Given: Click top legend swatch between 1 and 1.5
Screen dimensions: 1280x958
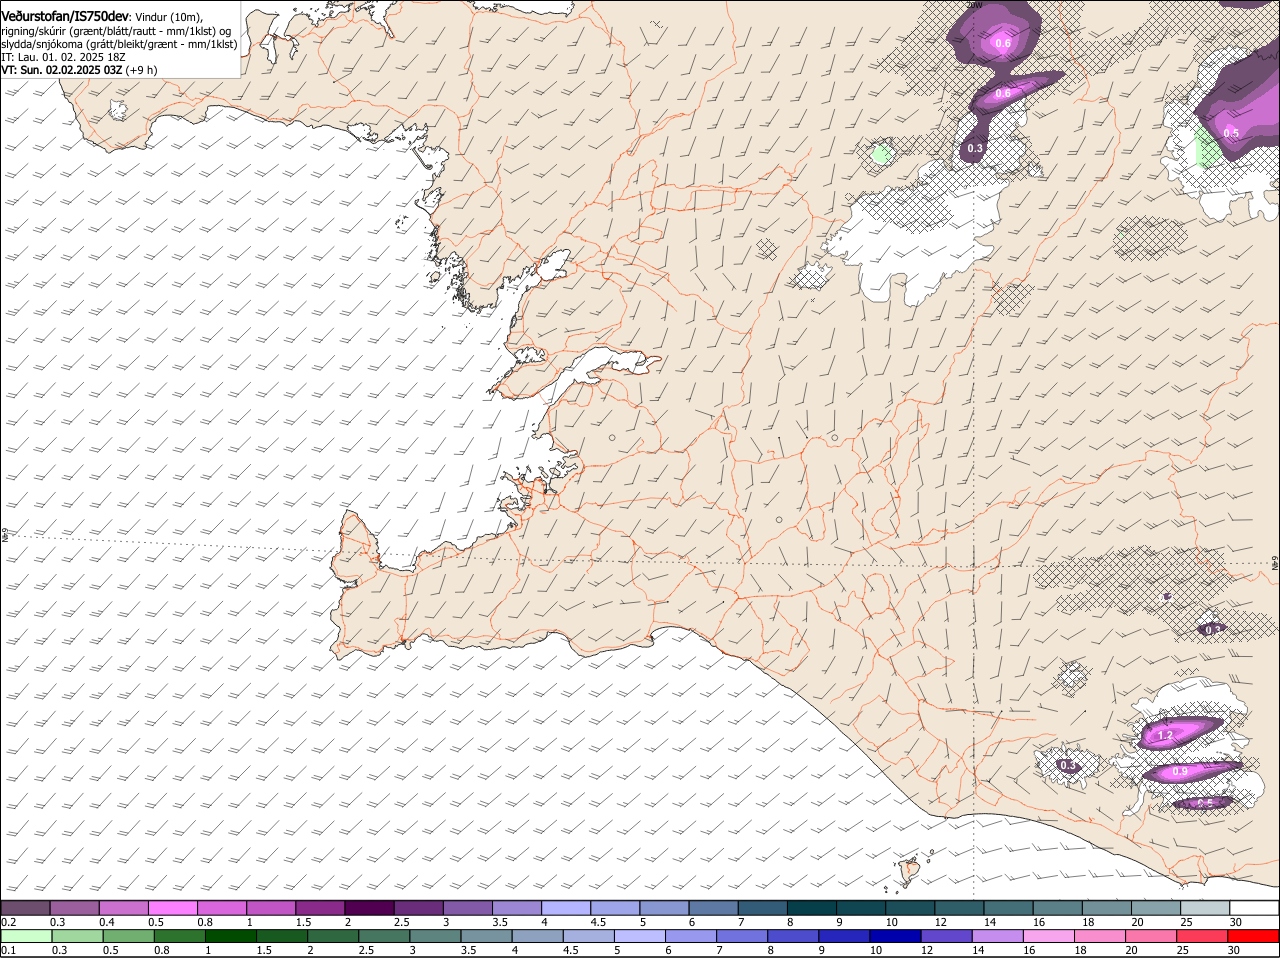Looking at the screenshot, I should (x=271, y=908).
